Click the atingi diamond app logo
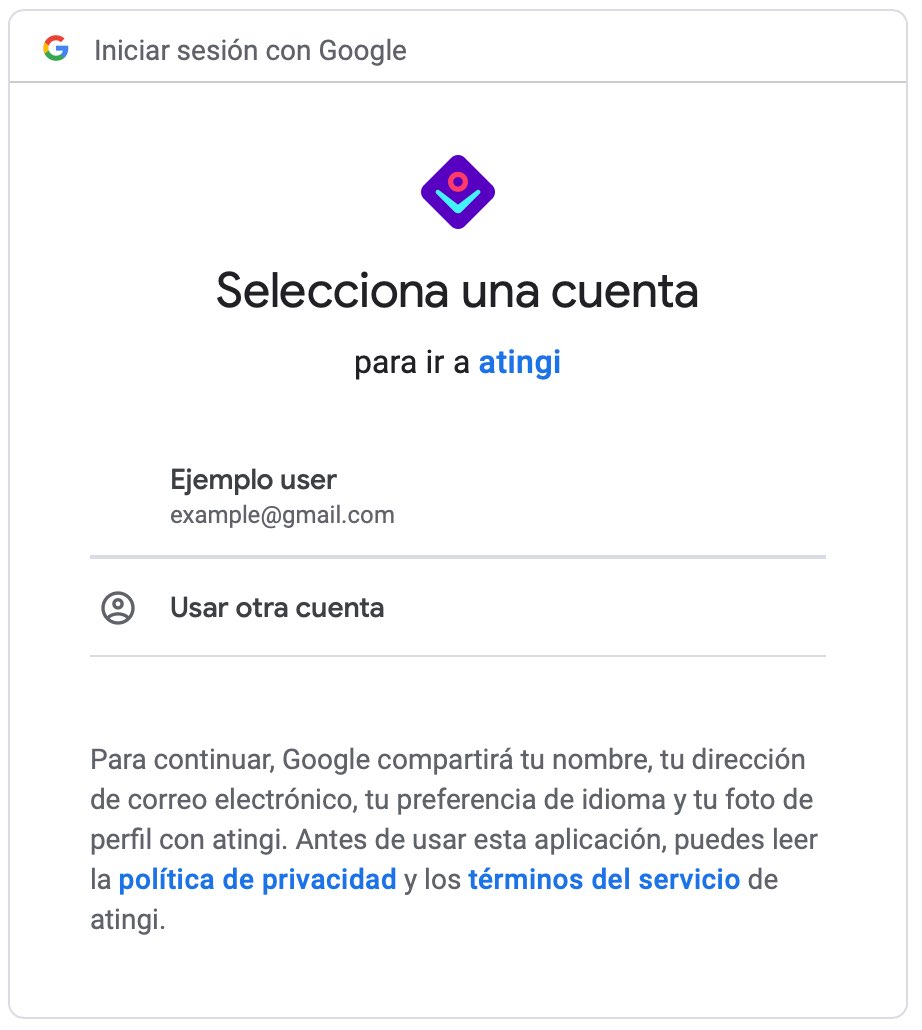The image size is (922, 1030). pos(458,192)
